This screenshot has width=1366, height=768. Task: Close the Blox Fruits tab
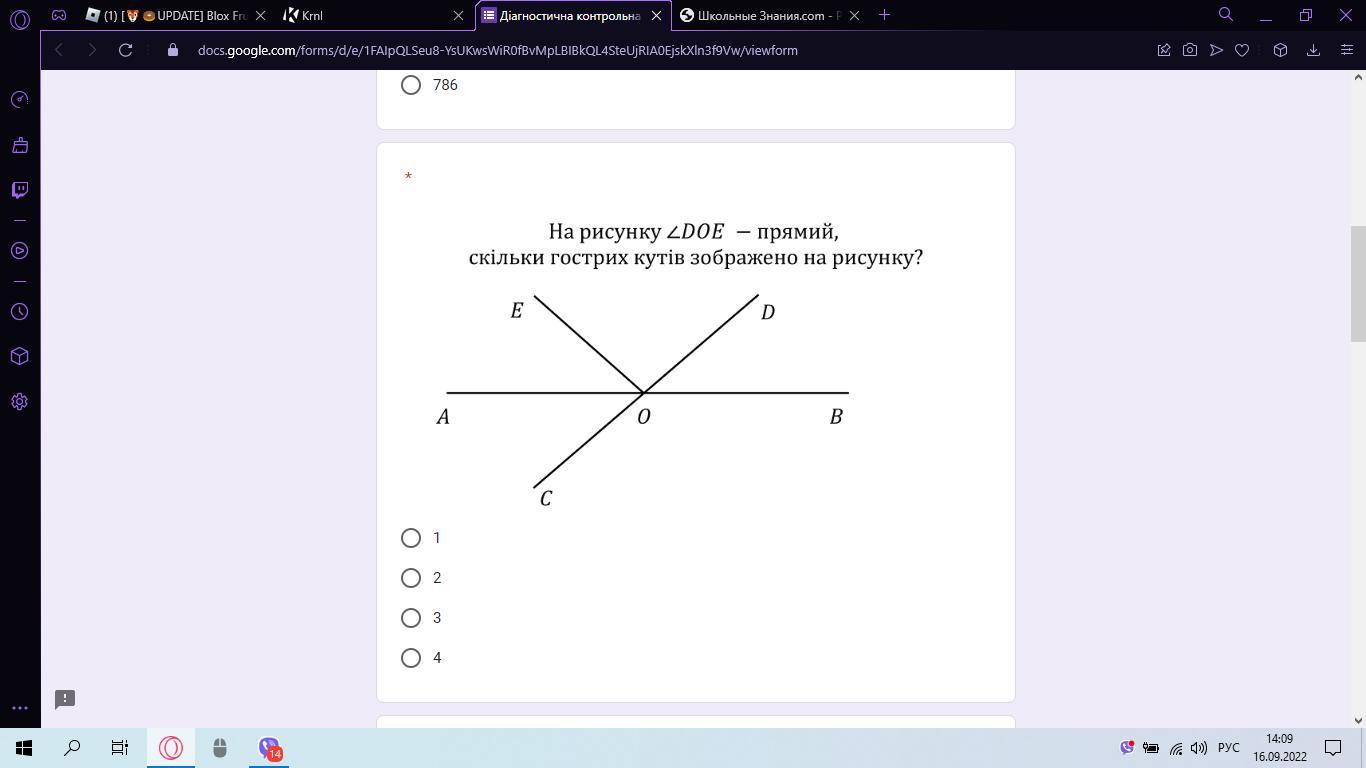point(260,15)
